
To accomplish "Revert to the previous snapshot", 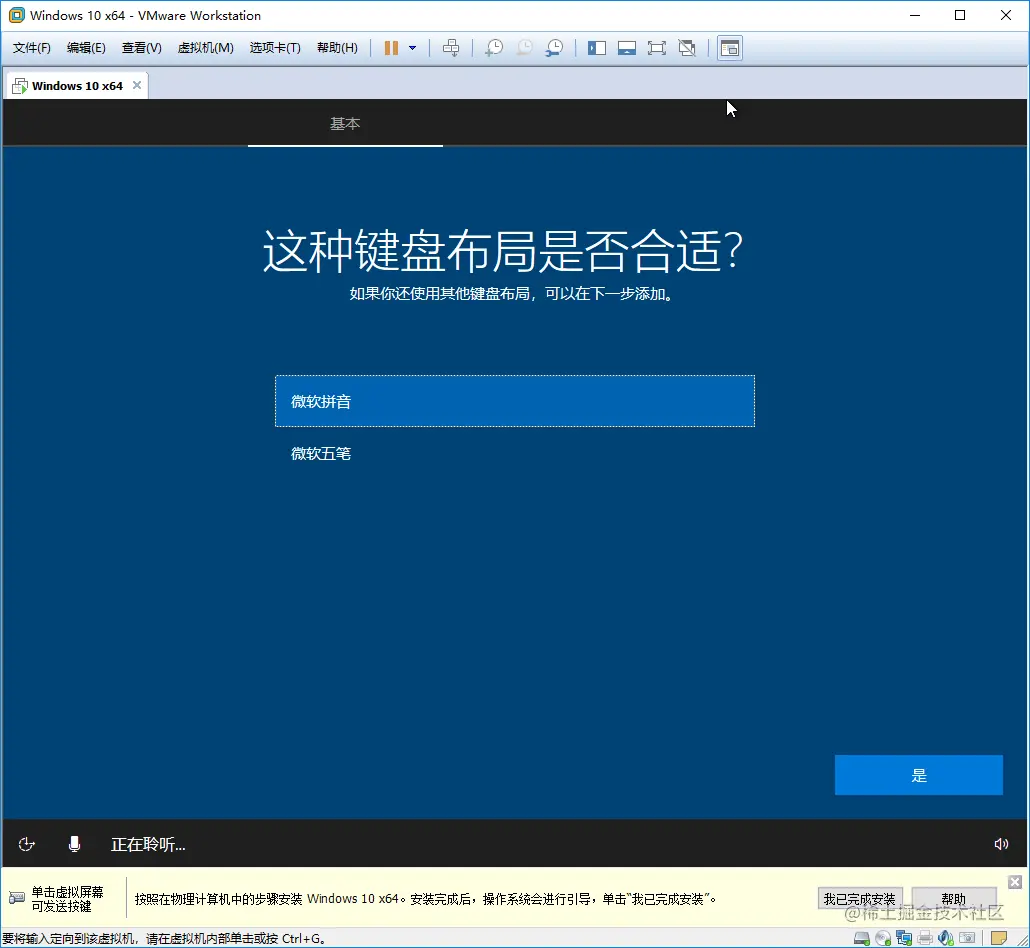I will [x=524, y=48].
